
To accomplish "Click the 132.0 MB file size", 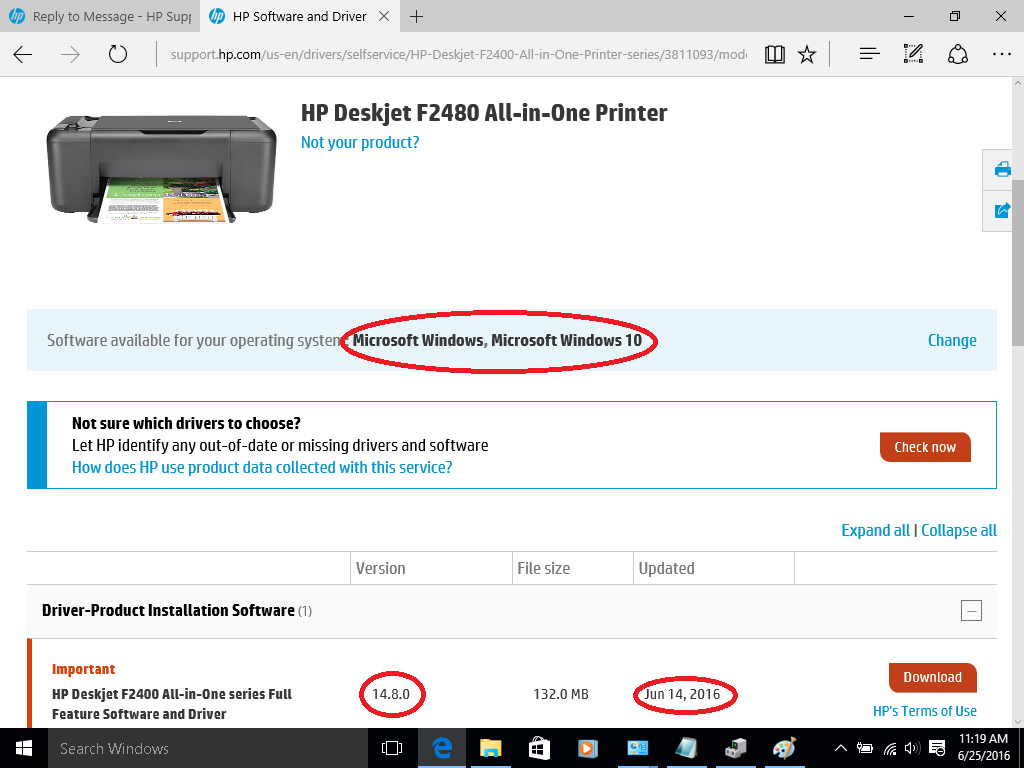I will (561, 694).
